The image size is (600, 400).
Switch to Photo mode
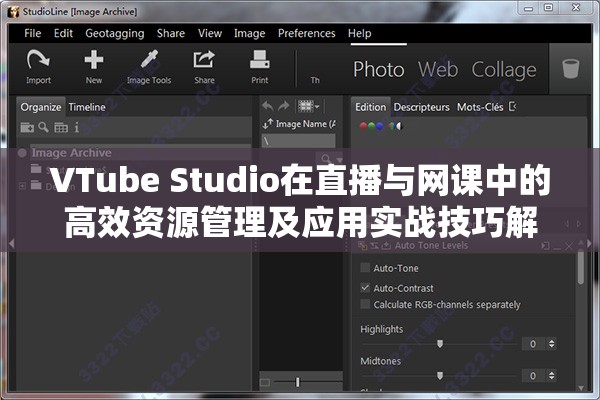pos(378,69)
